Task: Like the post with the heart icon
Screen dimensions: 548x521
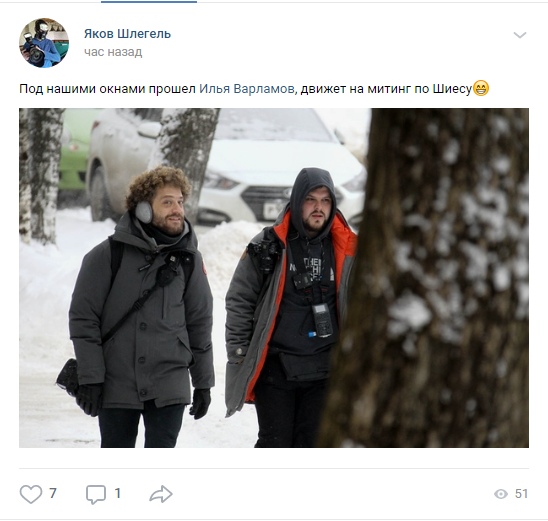Action: (x=31, y=494)
